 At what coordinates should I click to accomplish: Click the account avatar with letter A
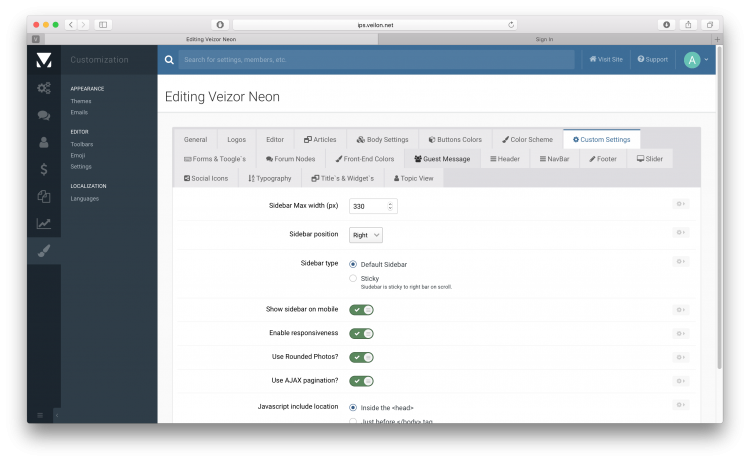click(692, 60)
